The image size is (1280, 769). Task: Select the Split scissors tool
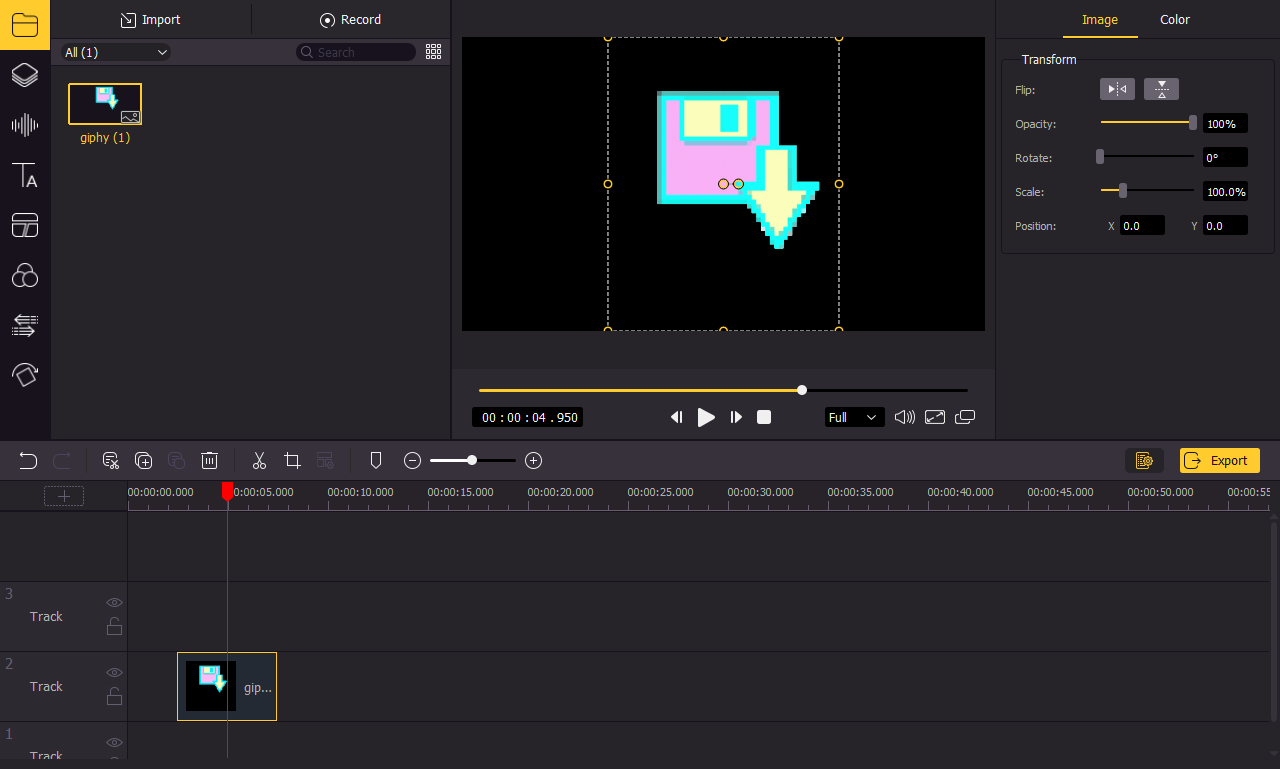[259, 461]
